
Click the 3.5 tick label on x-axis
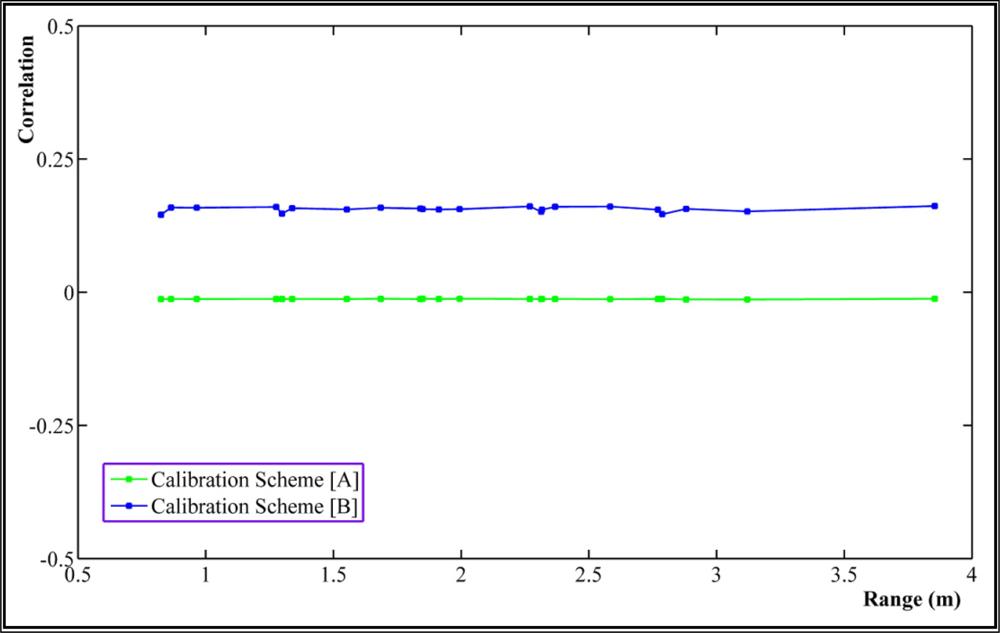pyautogui.click(x=844, y=578)
